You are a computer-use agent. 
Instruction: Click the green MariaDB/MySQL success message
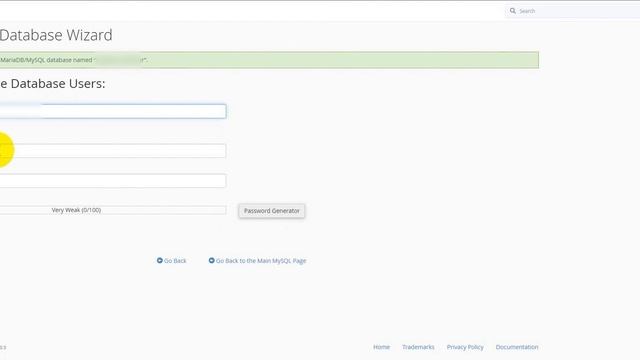click(x=269, y=60)
